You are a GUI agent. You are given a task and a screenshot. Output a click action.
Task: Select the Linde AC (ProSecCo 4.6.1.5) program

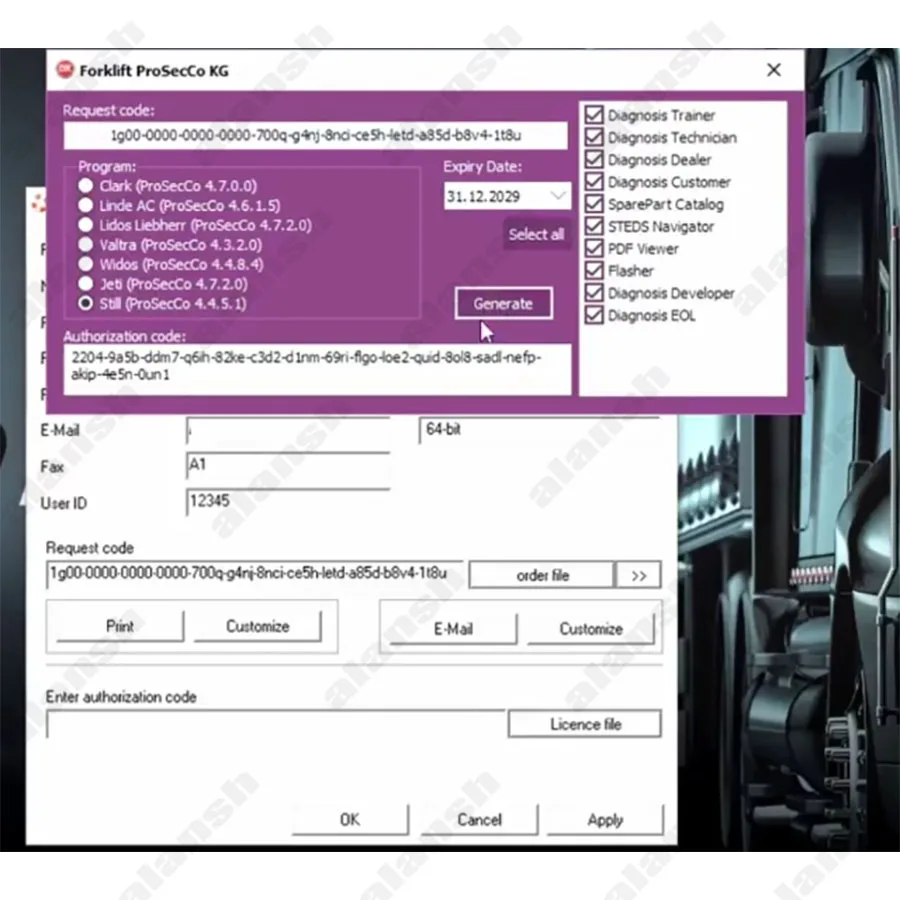[x=86, y=205]
